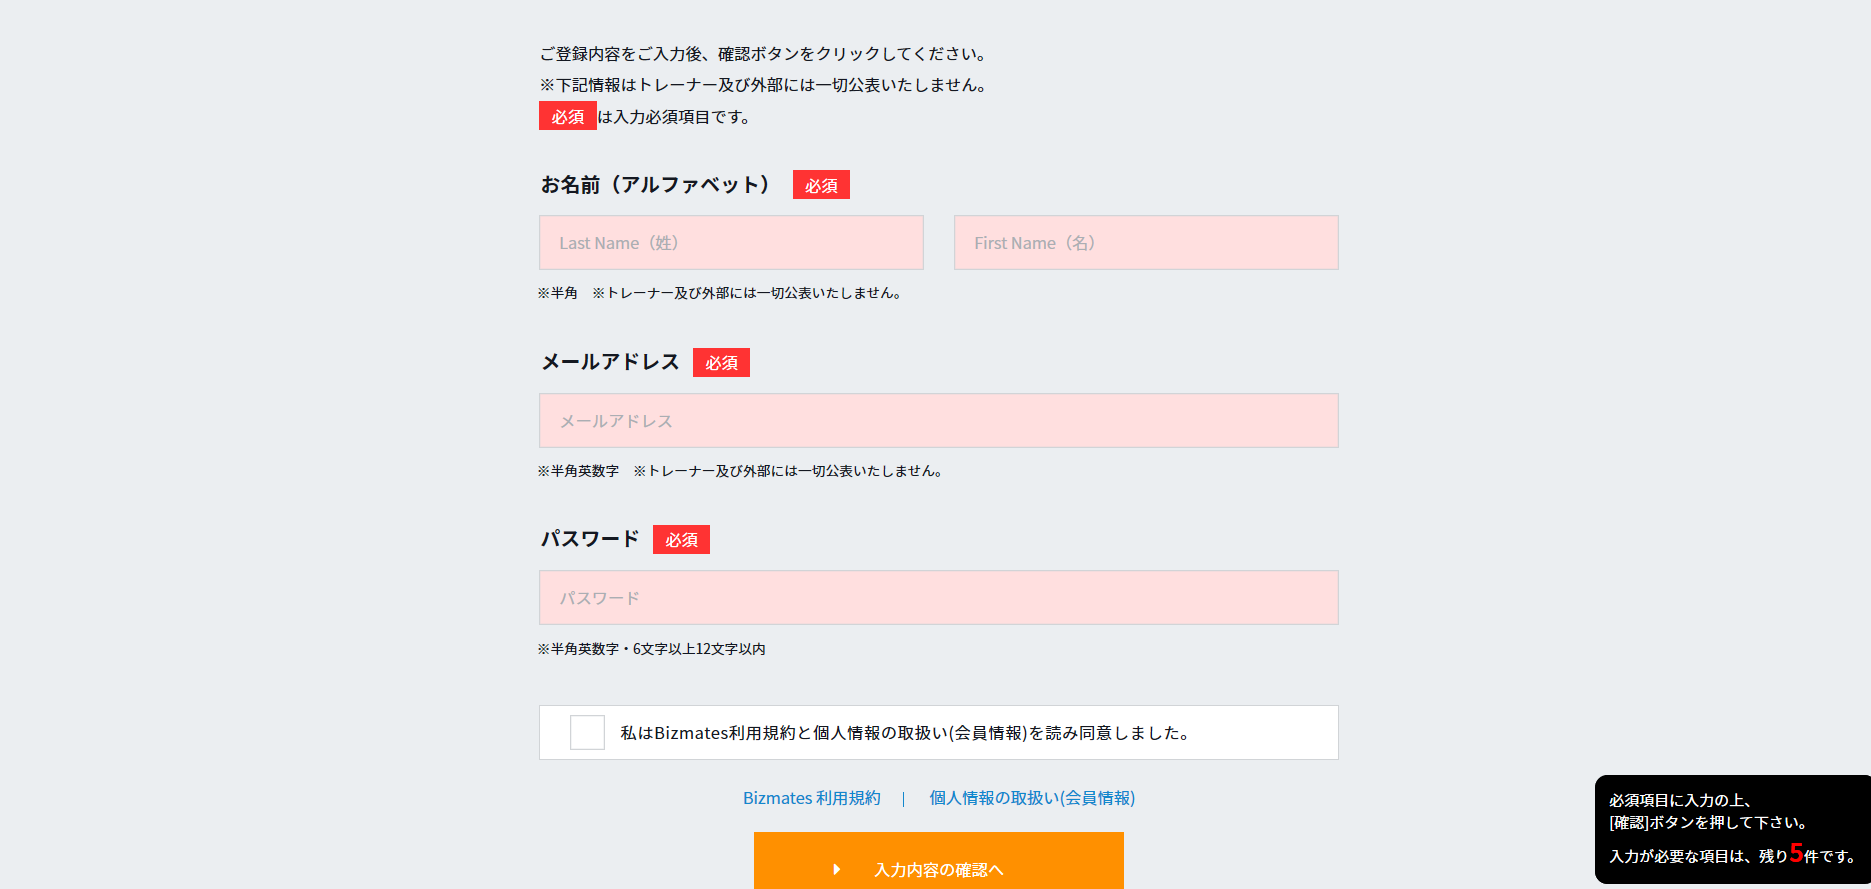
Task: Focus the メールアドレス input field
Action: (938, 421)
